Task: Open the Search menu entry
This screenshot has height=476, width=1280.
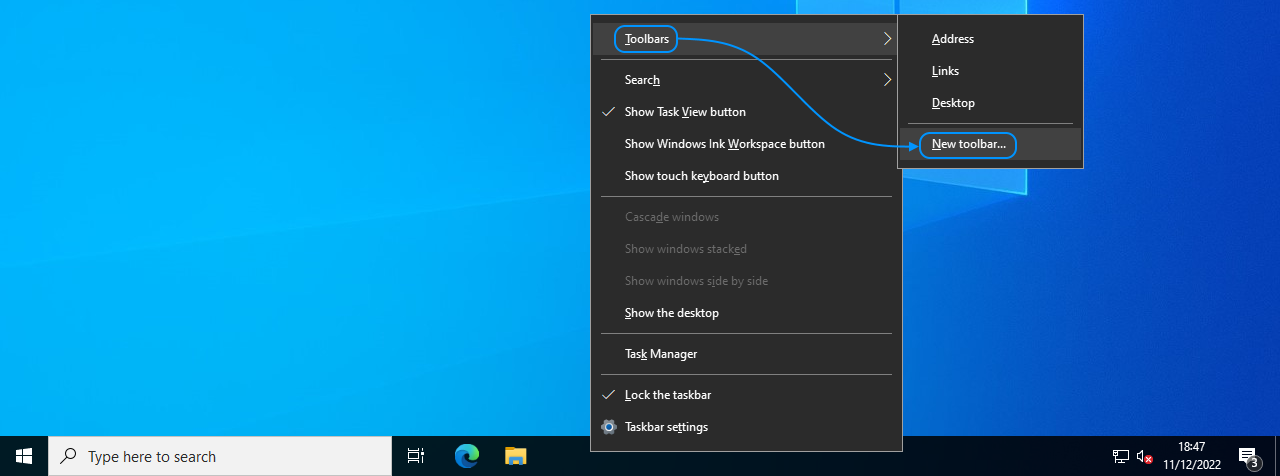Action: pos(746,80)
